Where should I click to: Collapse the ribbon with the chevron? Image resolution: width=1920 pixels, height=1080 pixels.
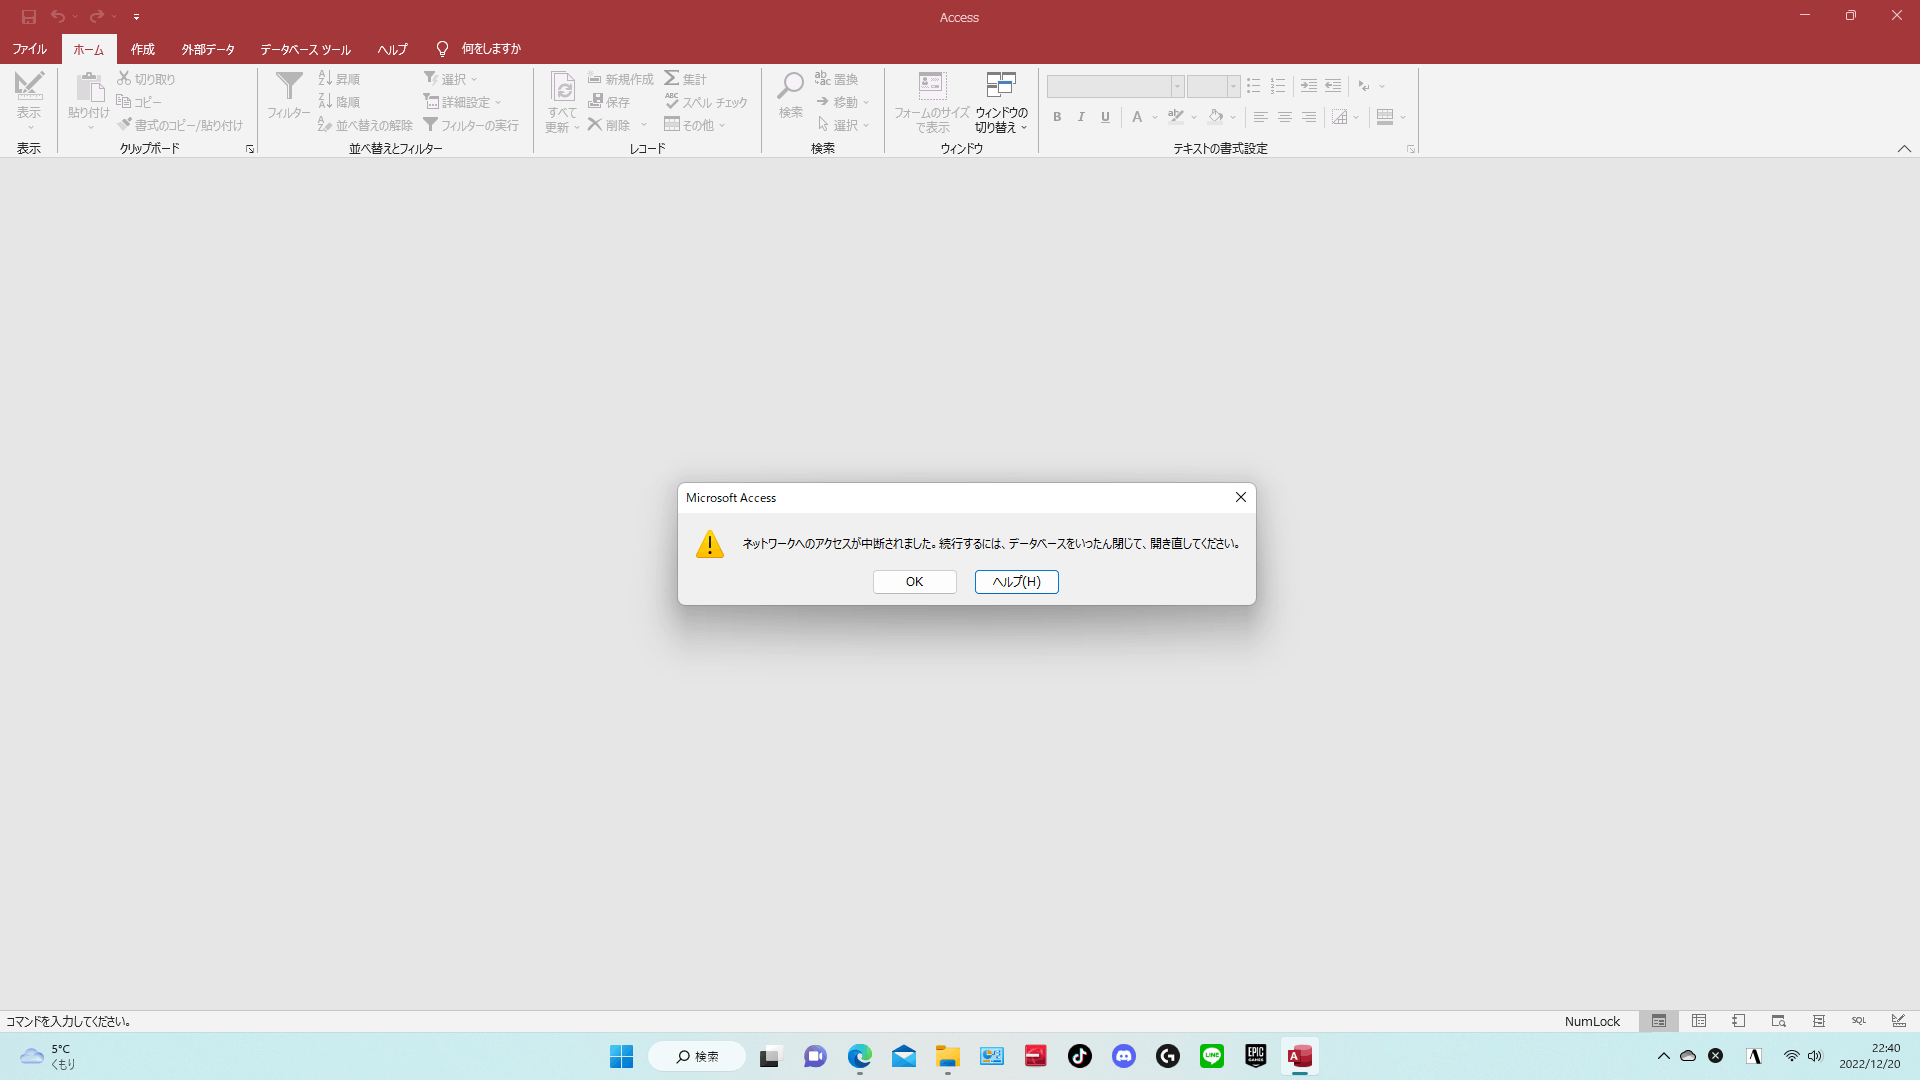pyautogui.click(x=1904, y=149)
